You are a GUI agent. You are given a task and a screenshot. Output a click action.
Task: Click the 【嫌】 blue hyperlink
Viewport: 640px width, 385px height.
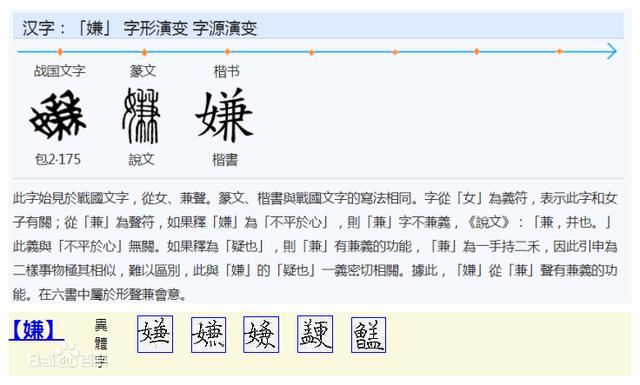pos(36,330)
